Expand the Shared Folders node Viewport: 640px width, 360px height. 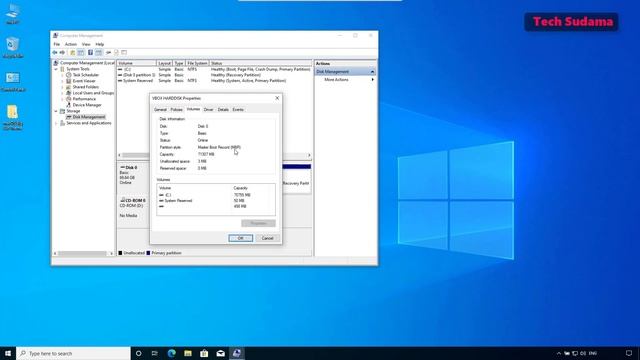(x=62, y=87)
